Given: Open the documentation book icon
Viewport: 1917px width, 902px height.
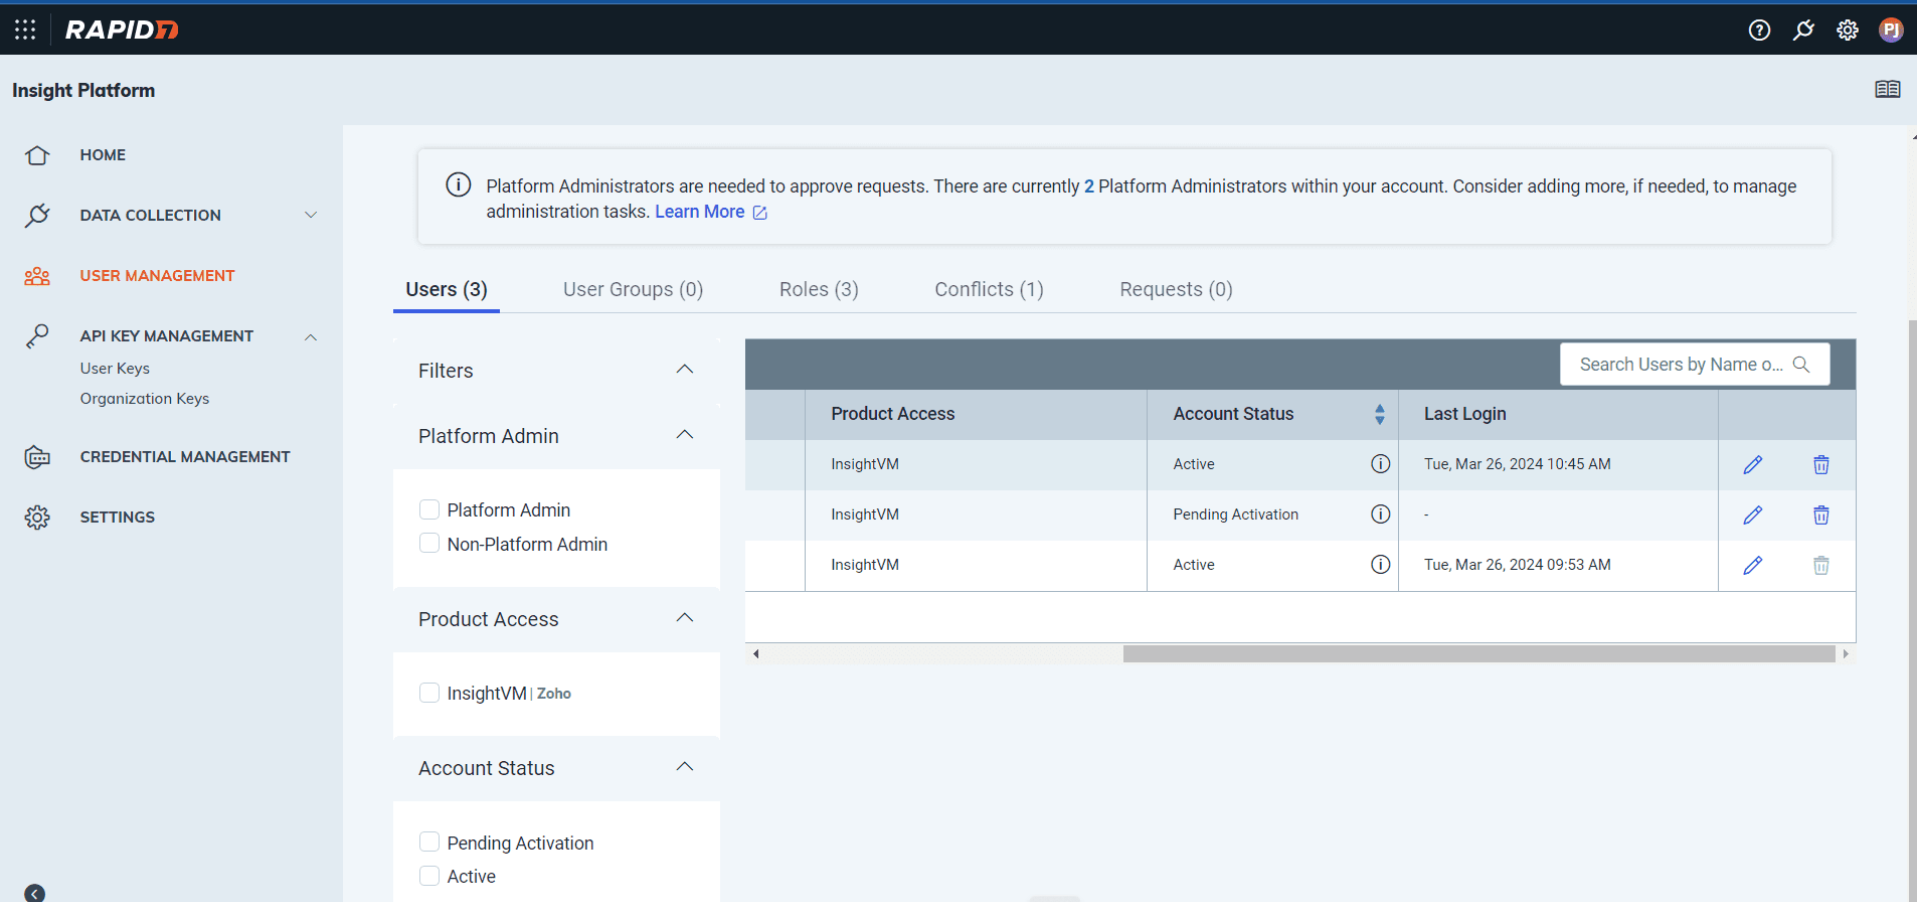Looking at the screenshot, I should pos(1887,90).
